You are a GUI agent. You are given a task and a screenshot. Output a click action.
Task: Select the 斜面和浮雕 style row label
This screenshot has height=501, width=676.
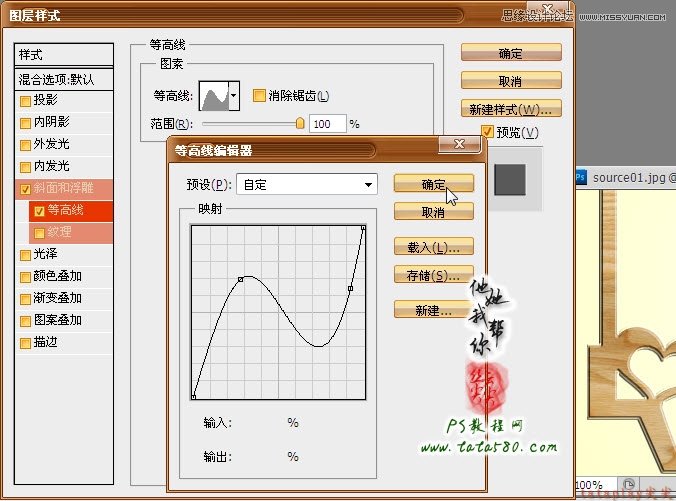tap(63, 188)
